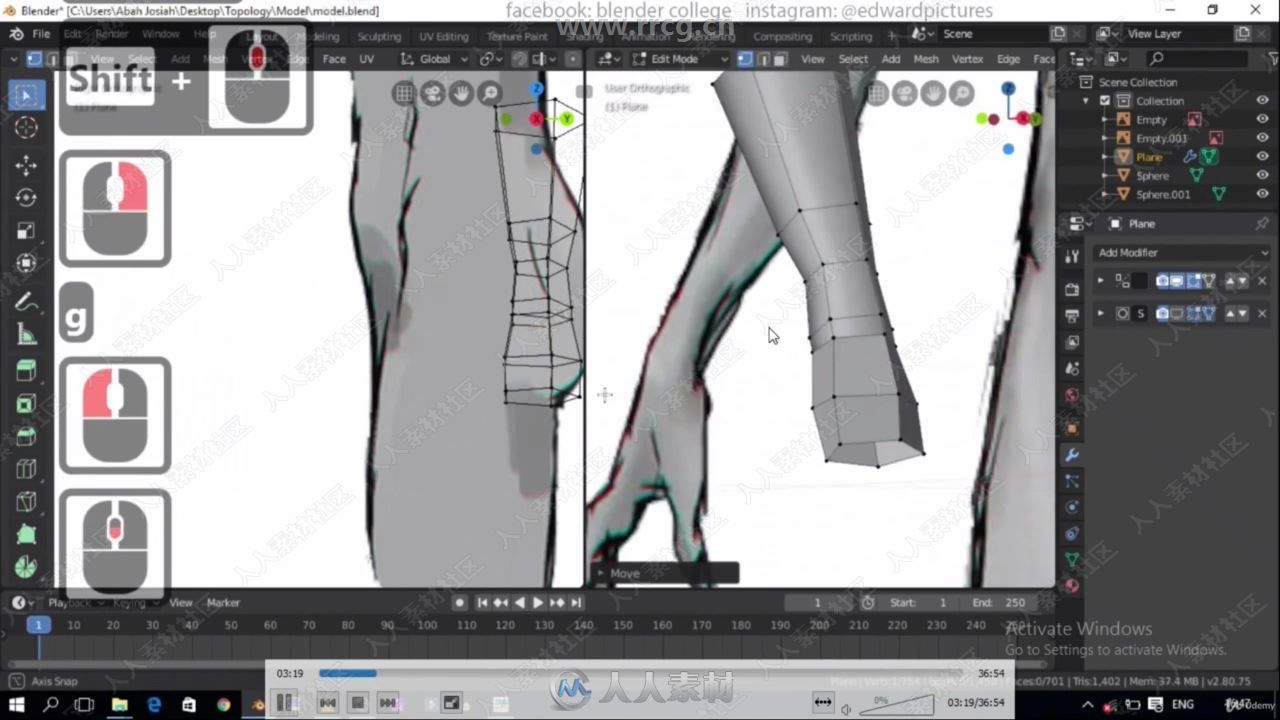The image size is (1280, 720).
Task: Select the Inset Faces tool
Action: [26, 404]
